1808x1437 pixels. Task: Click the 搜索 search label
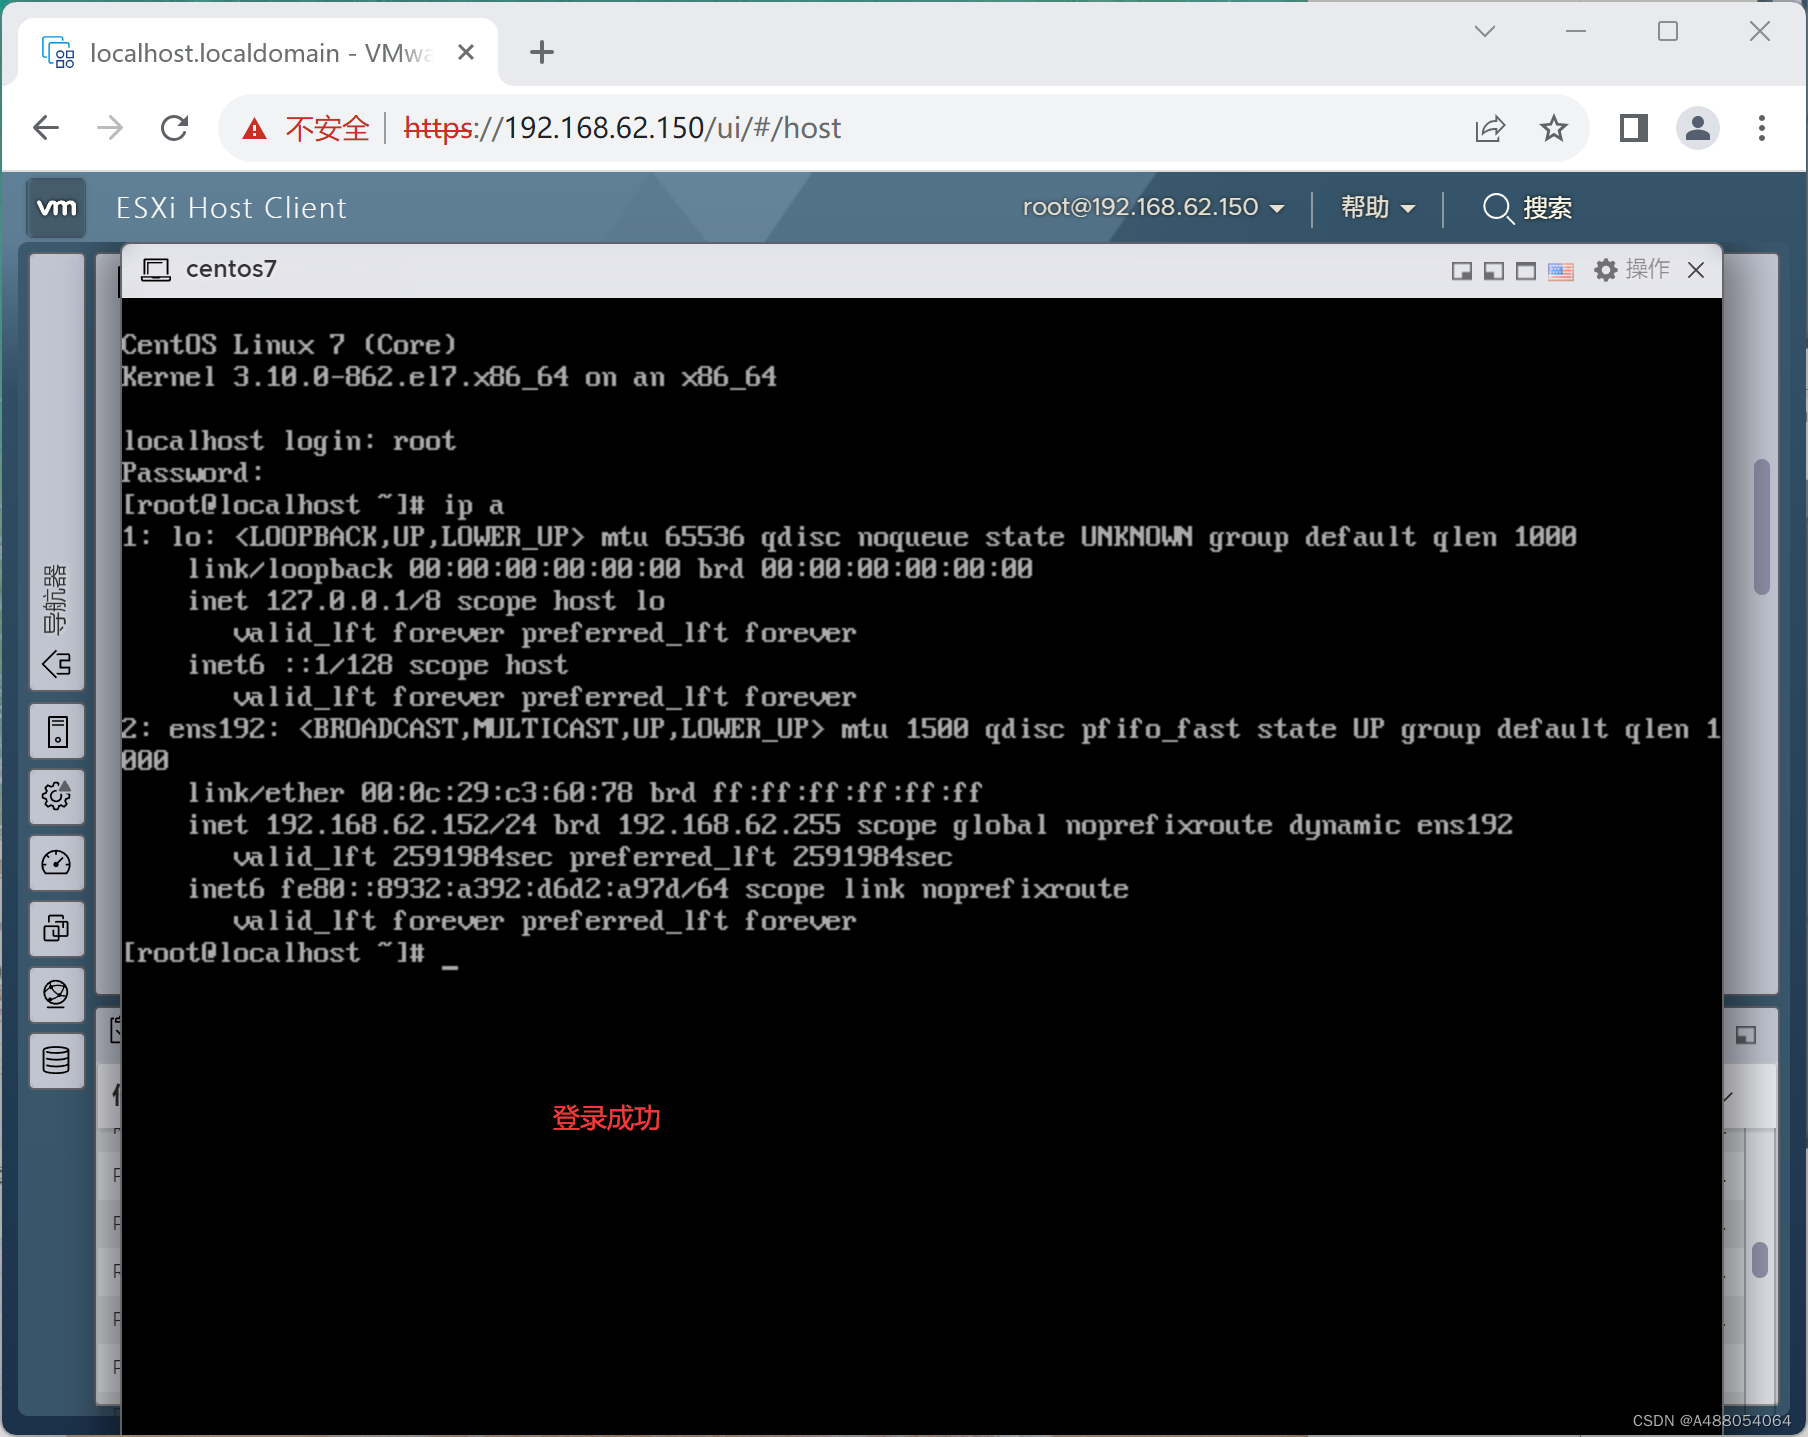(1548, 208)
